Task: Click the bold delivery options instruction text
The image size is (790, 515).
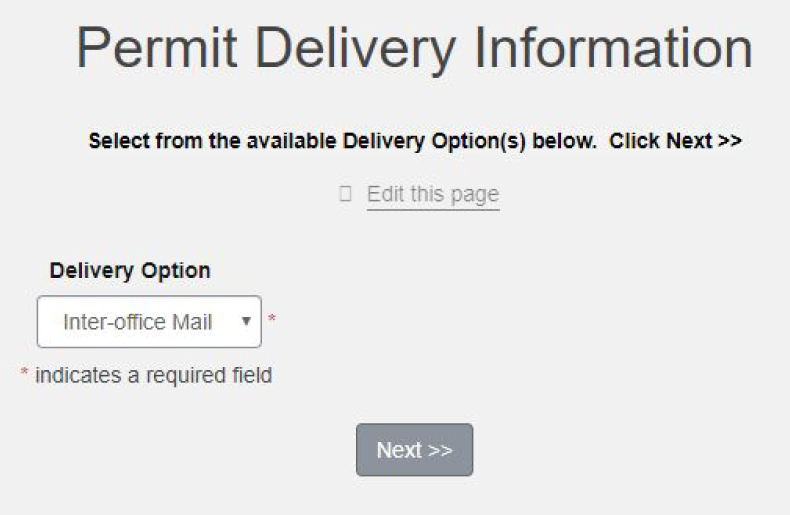Action: pyautogui.click(x=414, y=141)
